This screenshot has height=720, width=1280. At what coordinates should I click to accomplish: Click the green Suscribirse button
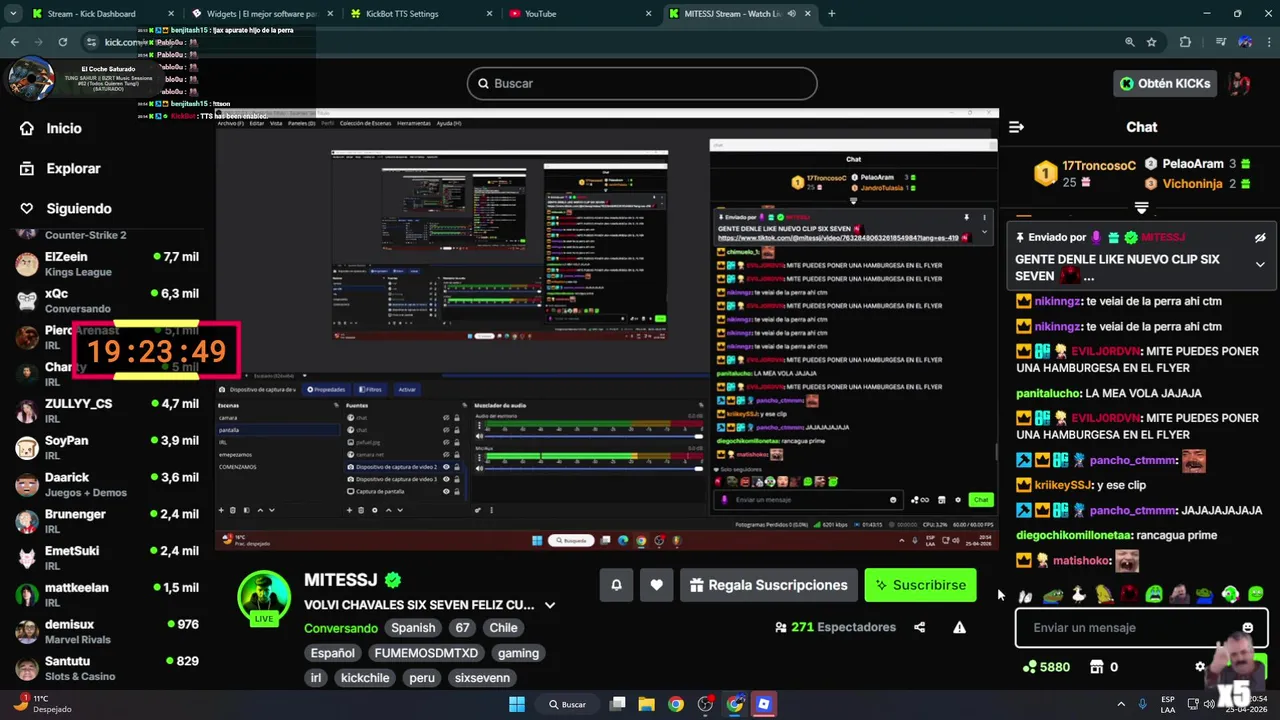pos(920,585)
